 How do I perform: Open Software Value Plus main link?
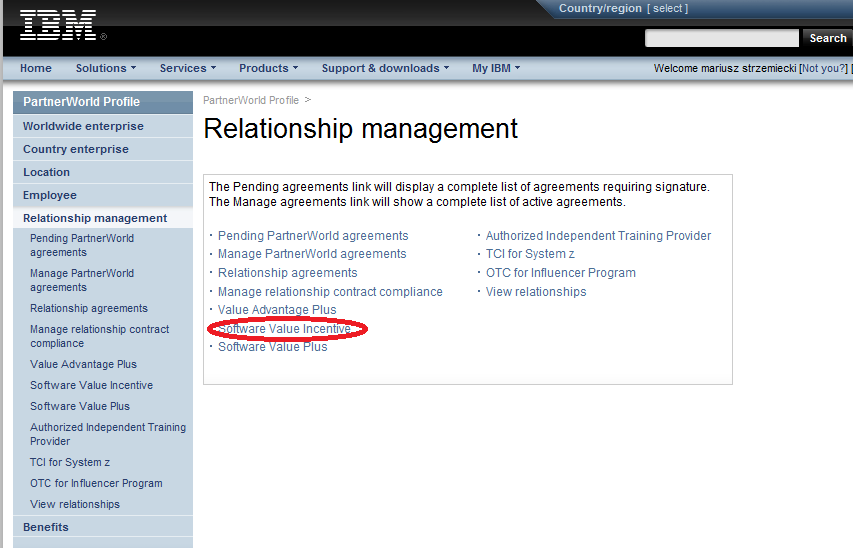pos(273,347)
